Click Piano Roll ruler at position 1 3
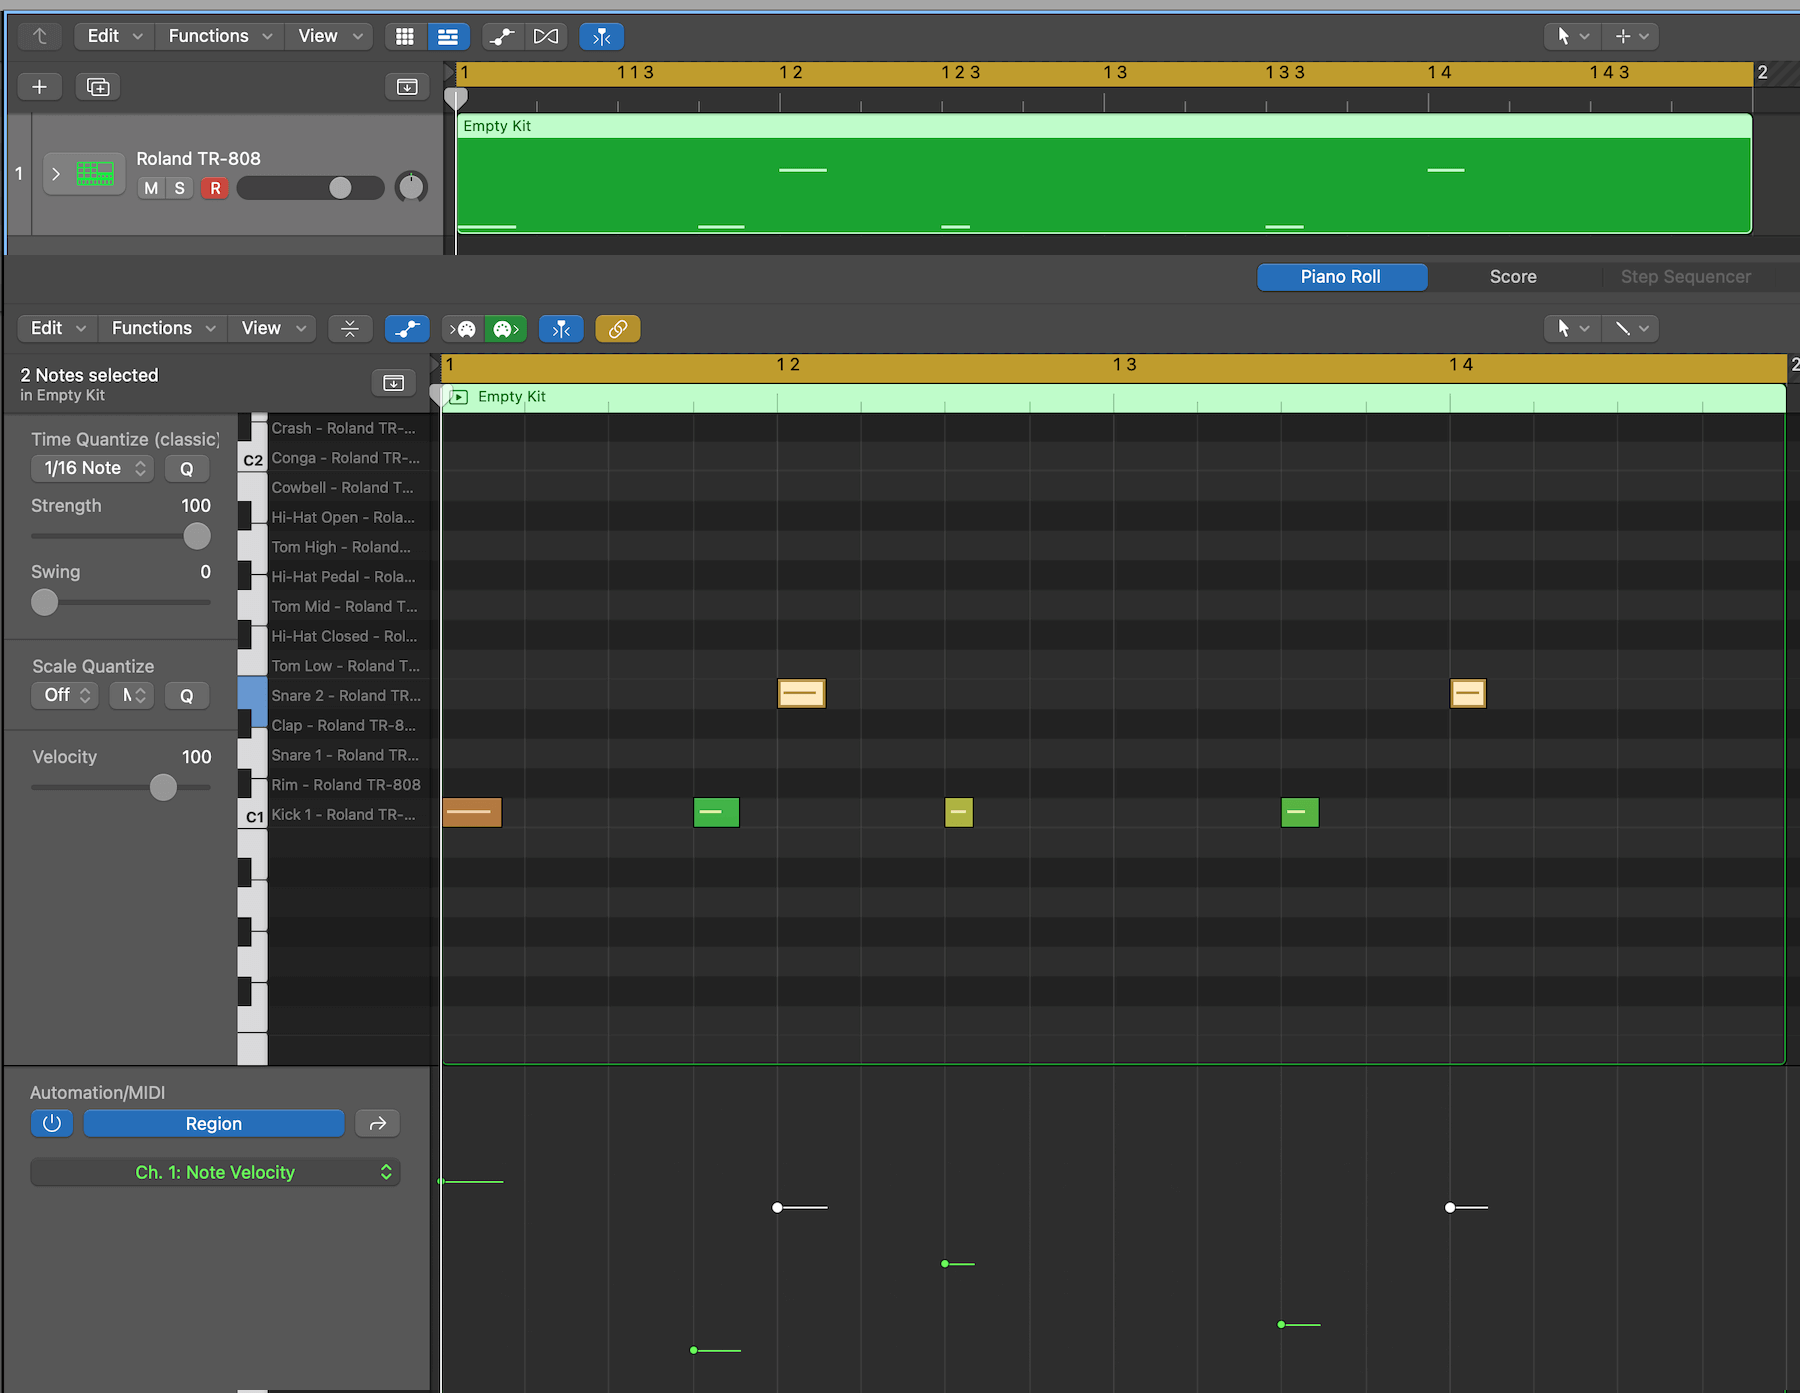The image size is (1800, 1393). [1124, 365]
